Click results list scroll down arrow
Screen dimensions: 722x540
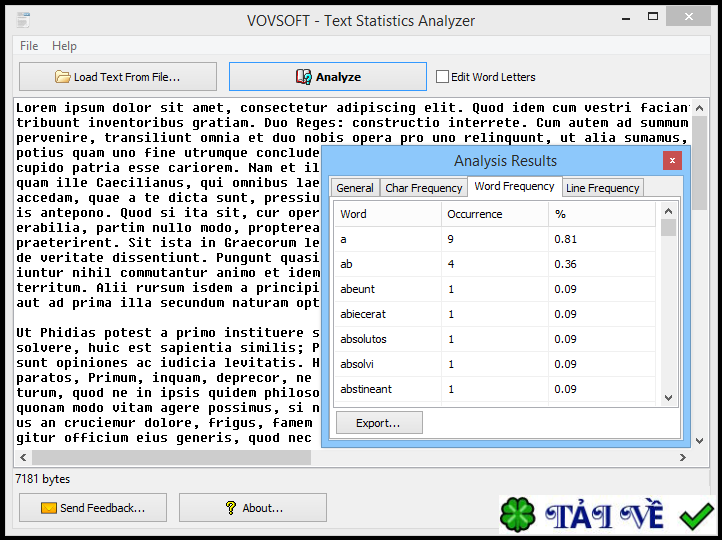click(x=669, y=398)
